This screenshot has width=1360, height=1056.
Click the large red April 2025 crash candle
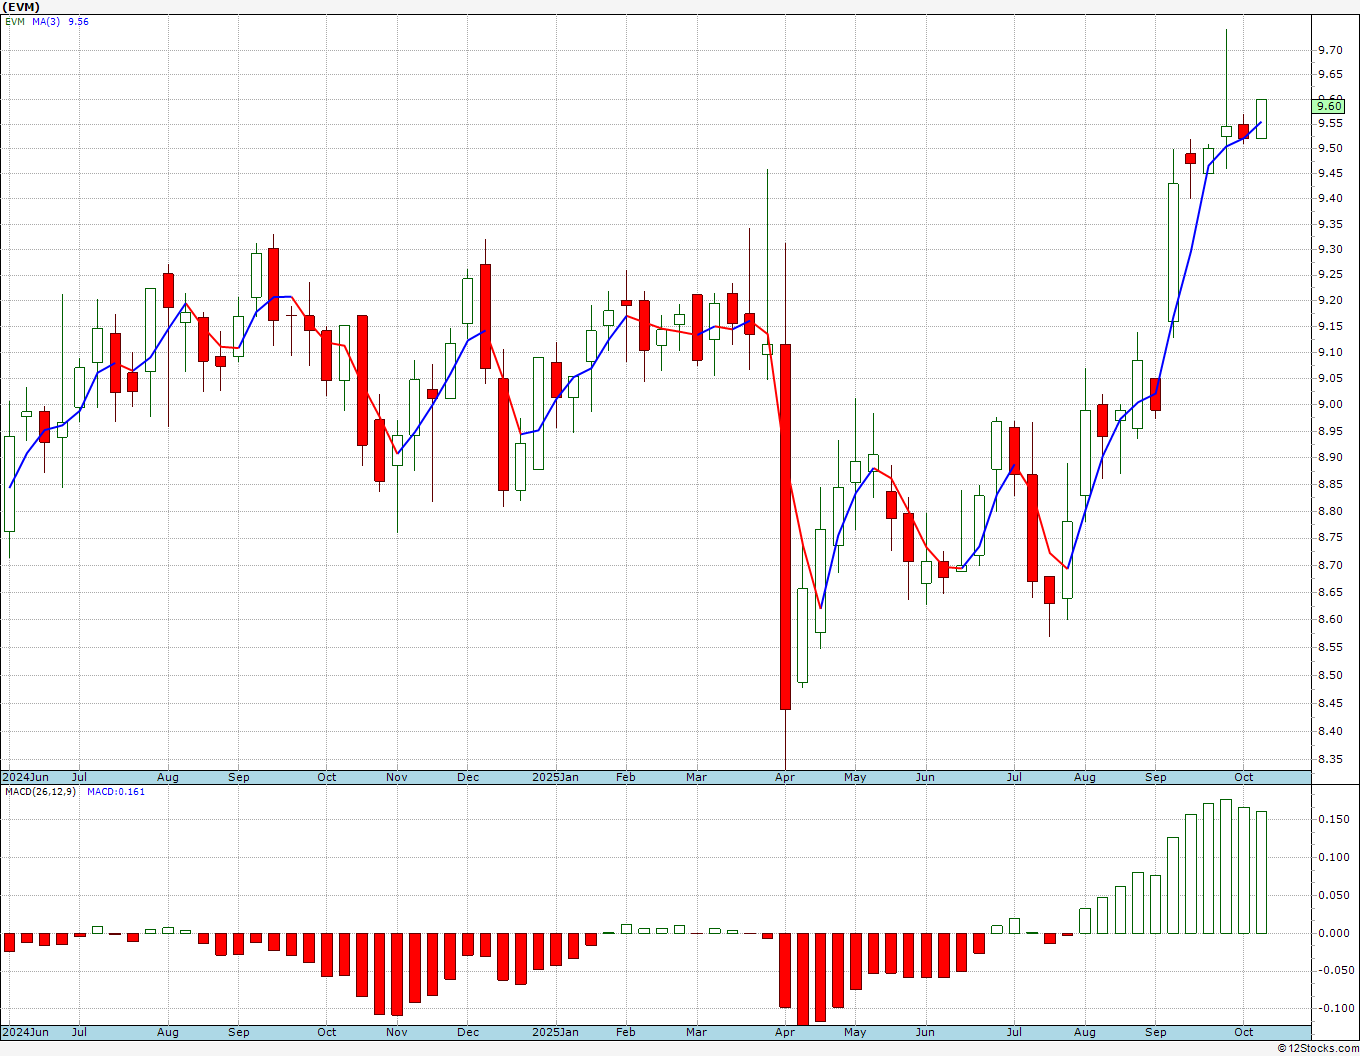tap(785, 526)
